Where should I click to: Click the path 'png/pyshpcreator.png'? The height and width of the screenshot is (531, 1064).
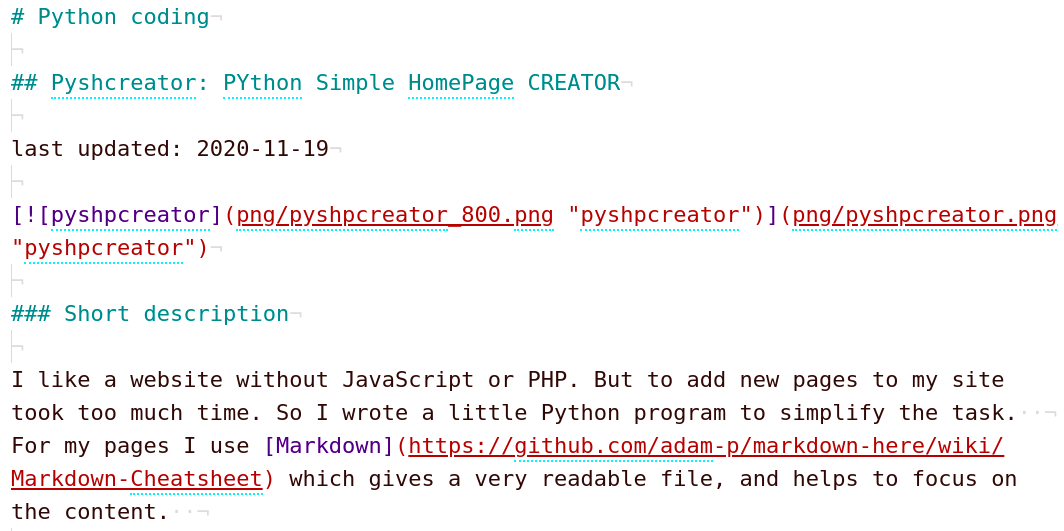click(925, 216)
